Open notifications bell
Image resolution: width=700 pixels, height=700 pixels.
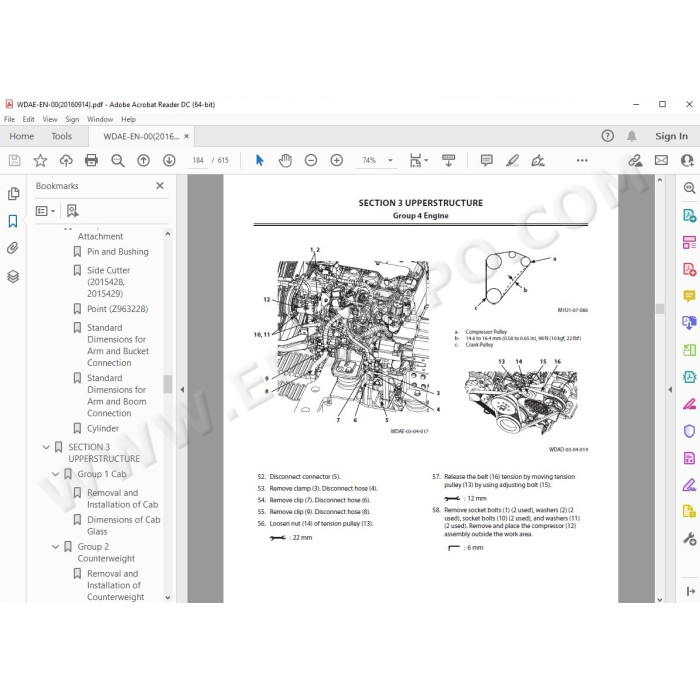point(631,136)
